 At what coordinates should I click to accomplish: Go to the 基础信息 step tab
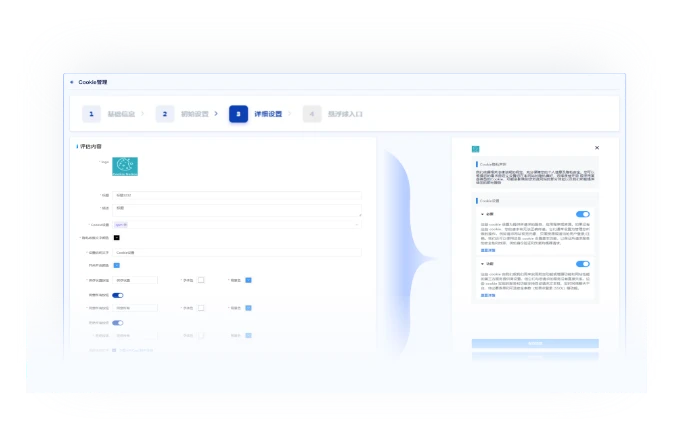pyautogui.click(x=121, y=114)
